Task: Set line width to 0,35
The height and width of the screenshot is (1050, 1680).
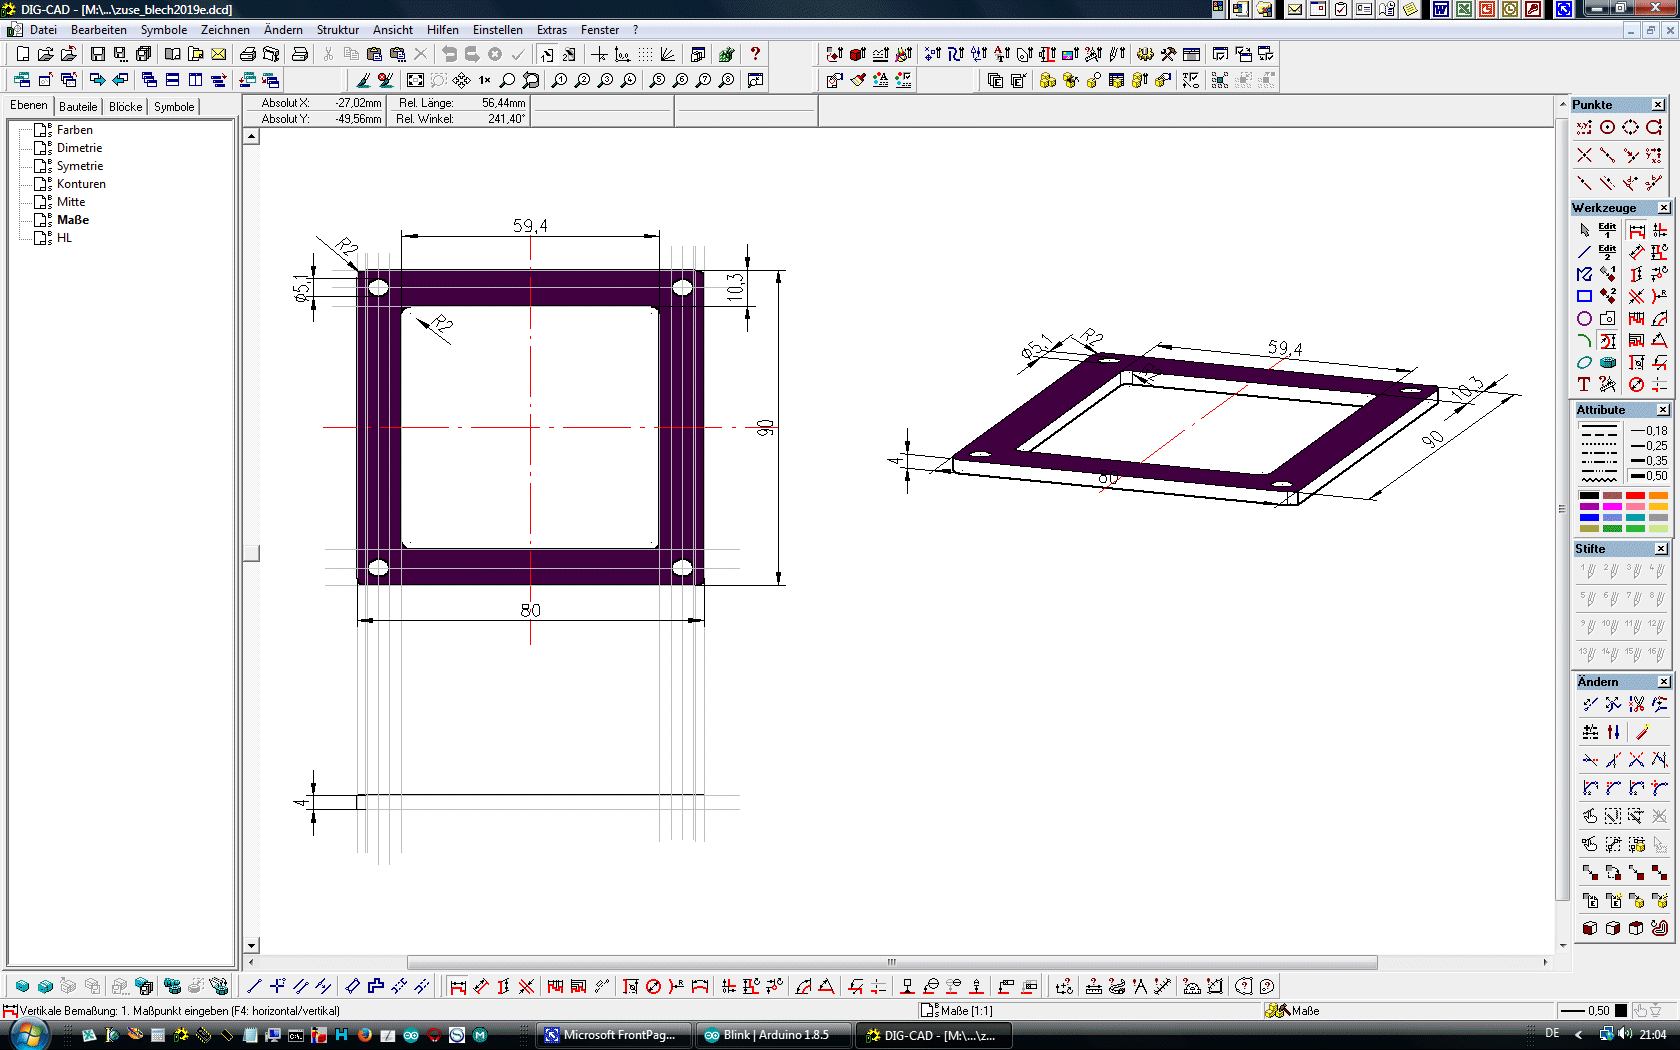Action: coord(1648,461)
